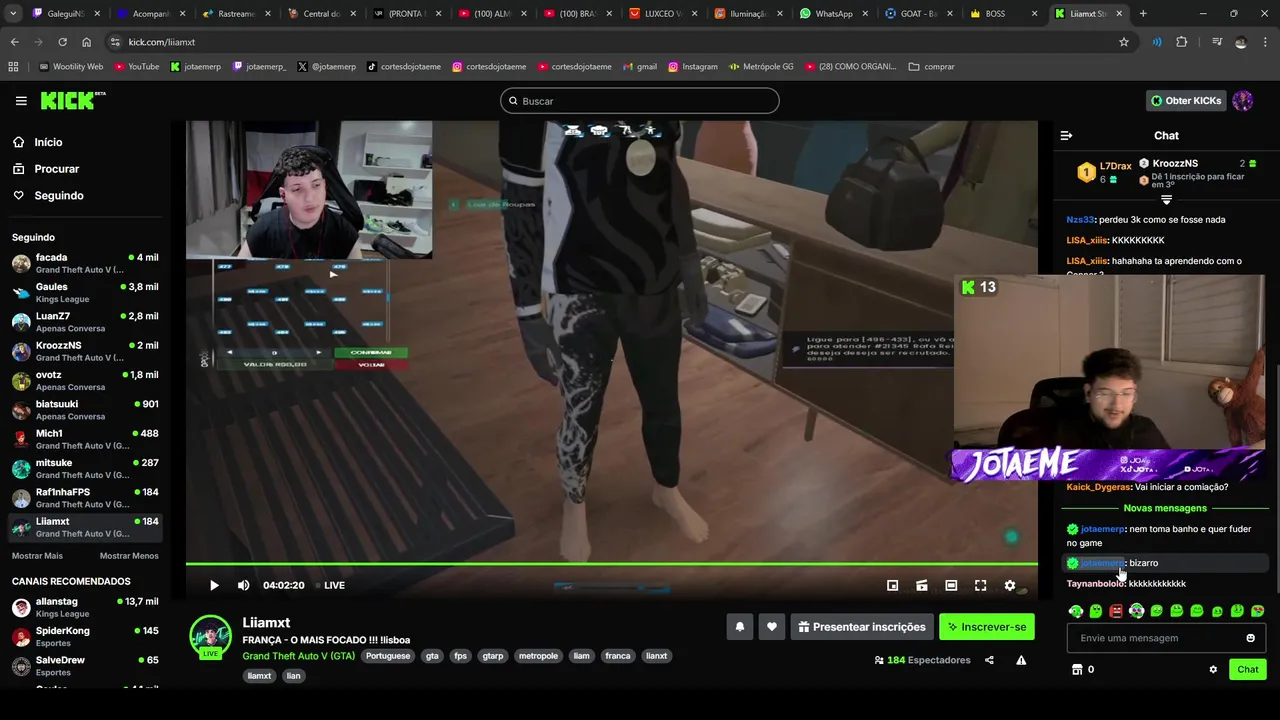Click the green Inscrever-se button
Image resolution: width=1280 pixels, height=720 pixels.
pos(986,627)
